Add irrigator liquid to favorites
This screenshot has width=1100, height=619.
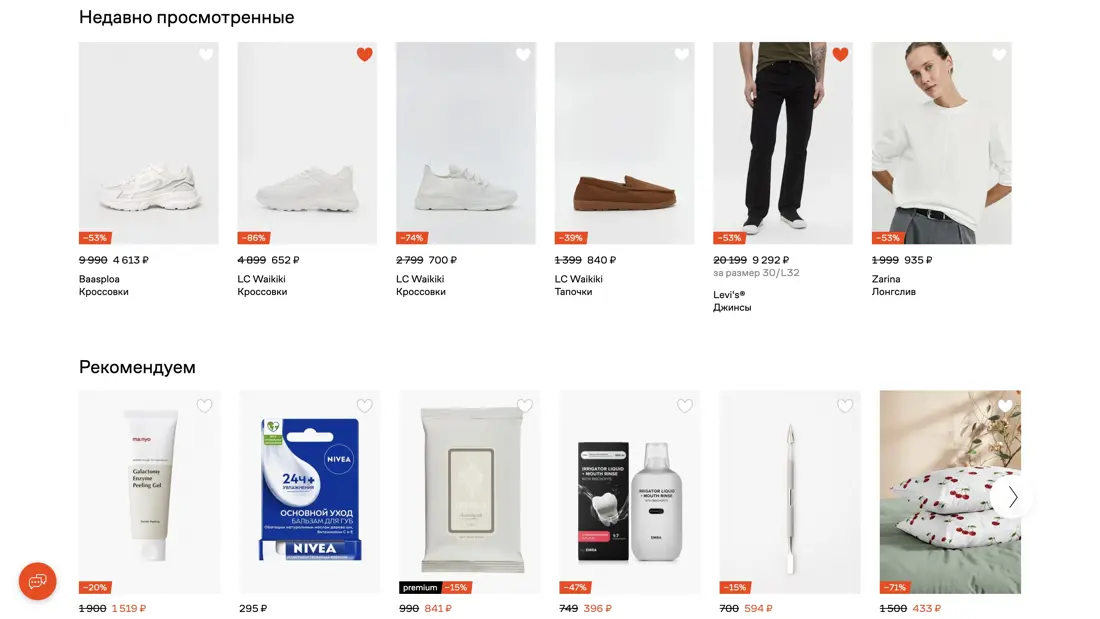click(x=685, y=406)
